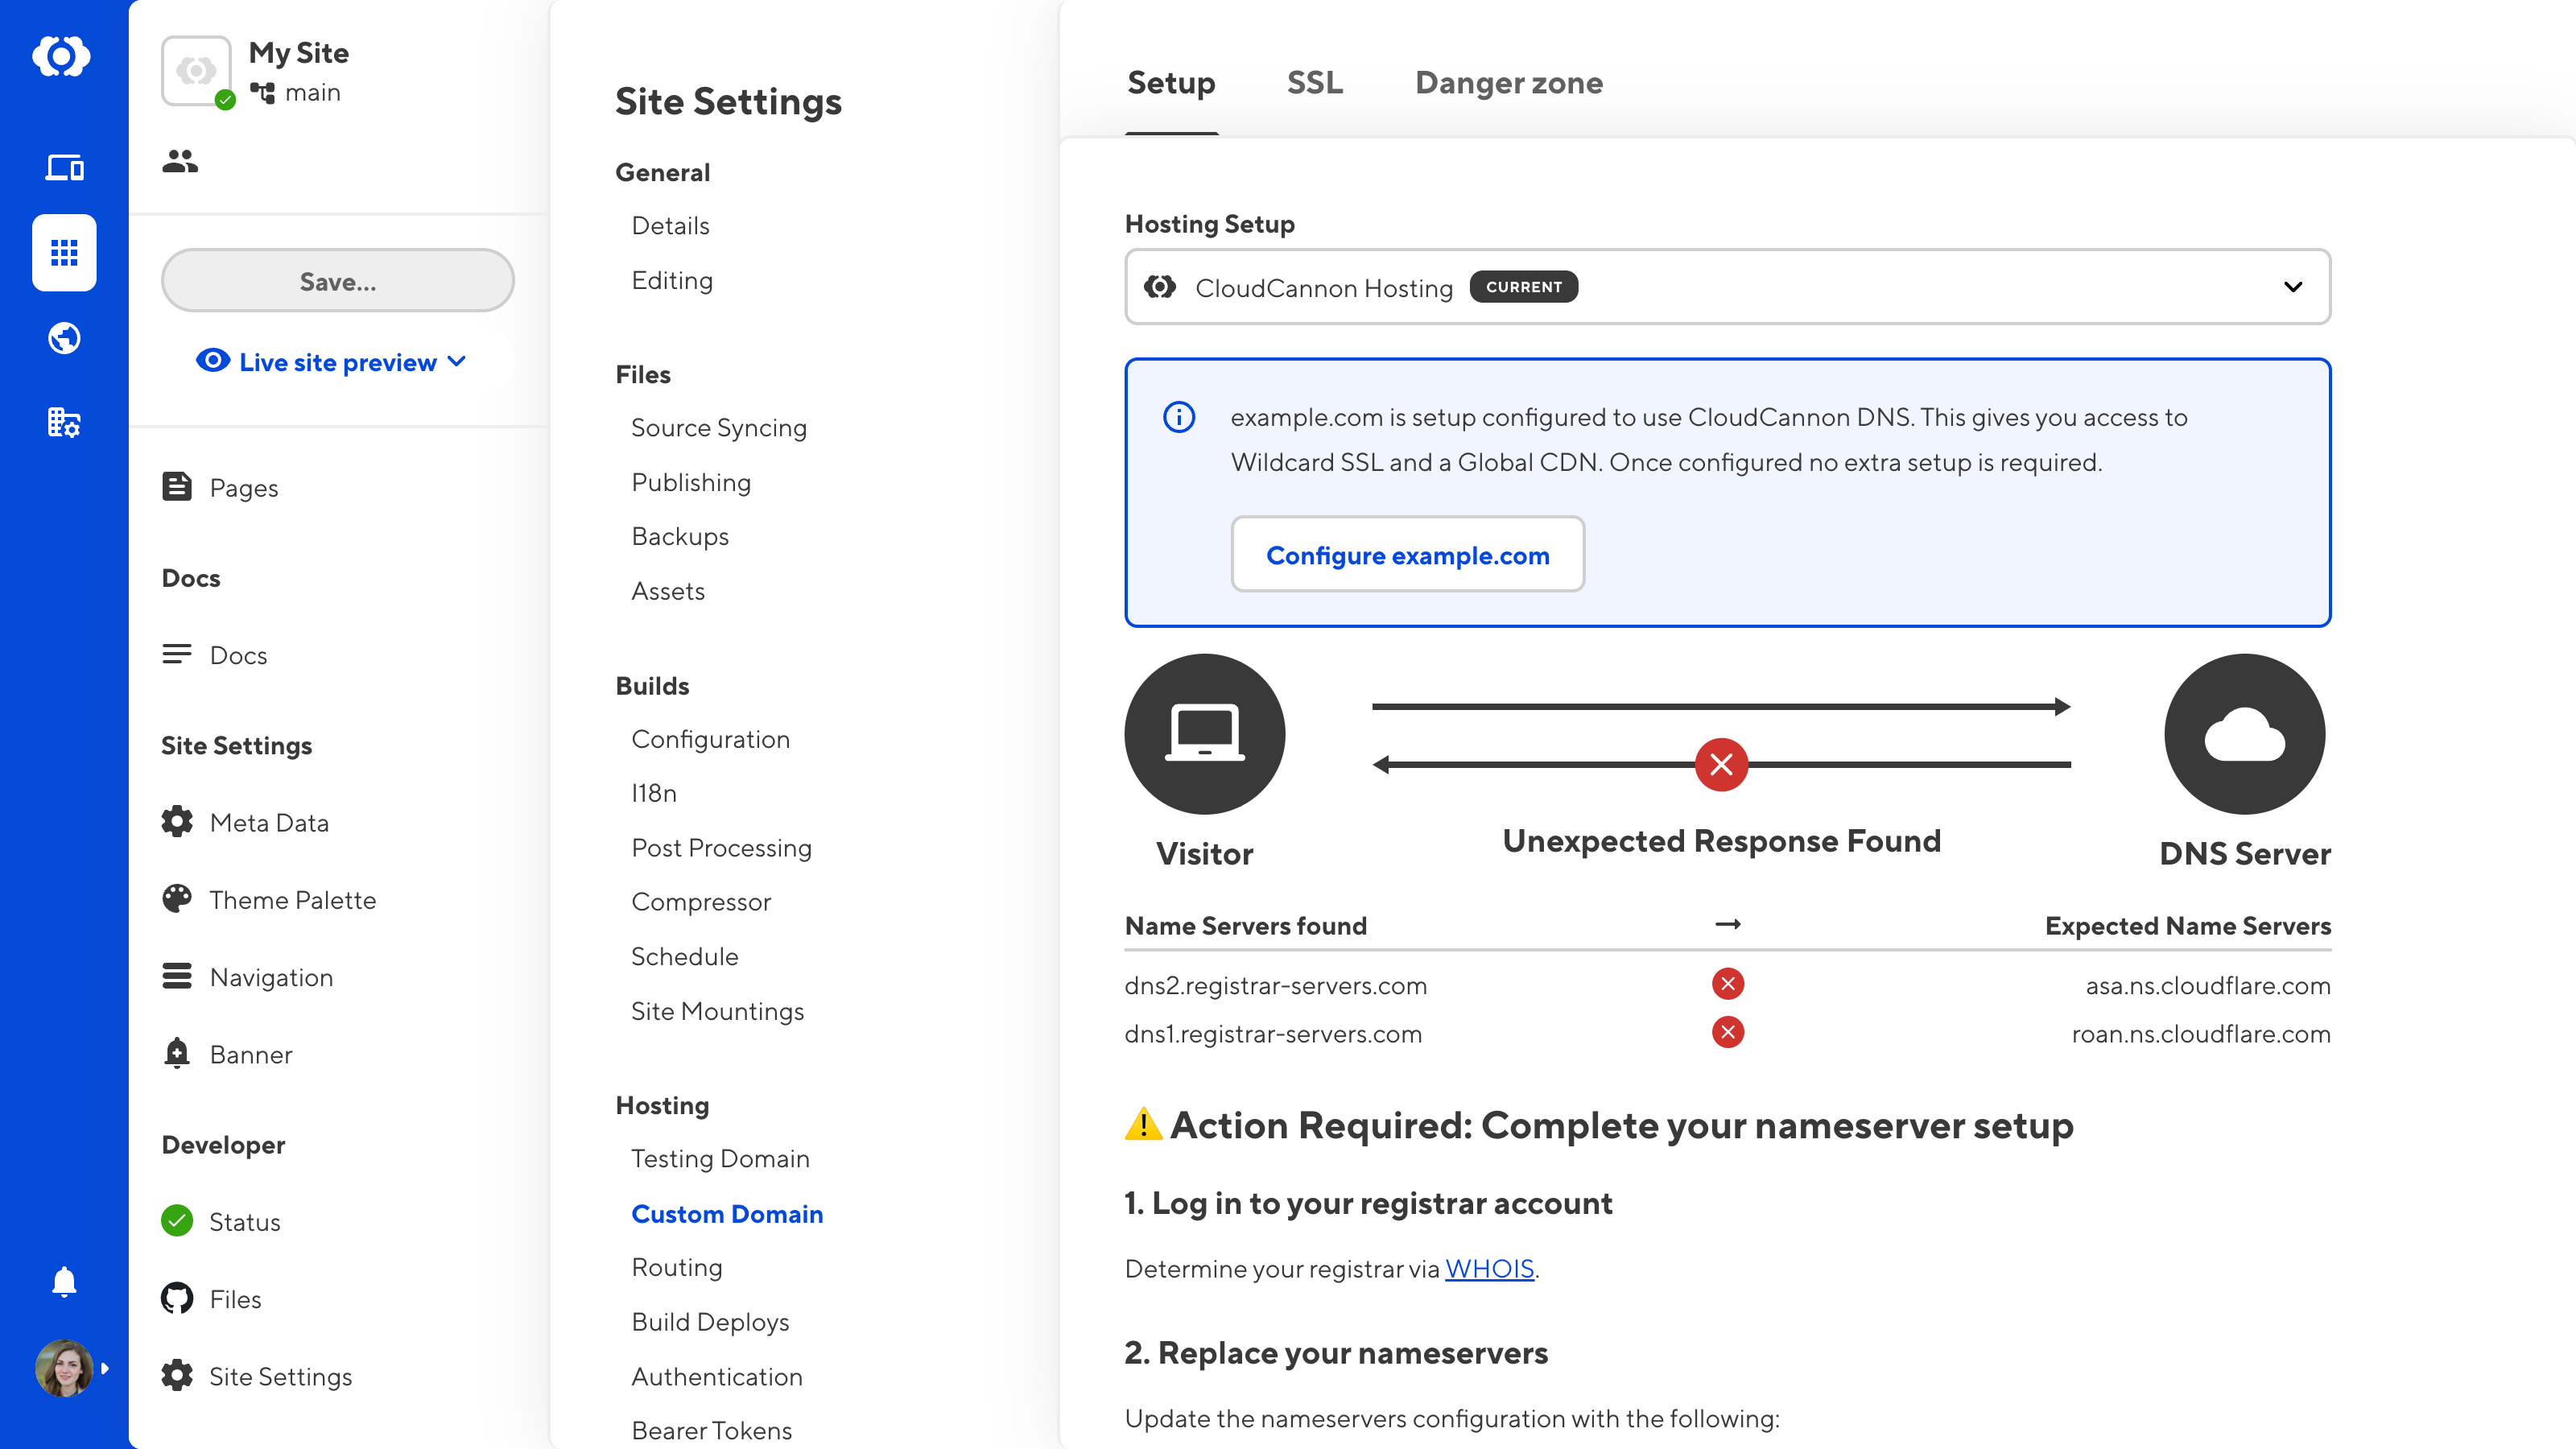Open Publishing settings
The width and height of the screenshot is (2576, 1449).
click(x=691, y=482)
